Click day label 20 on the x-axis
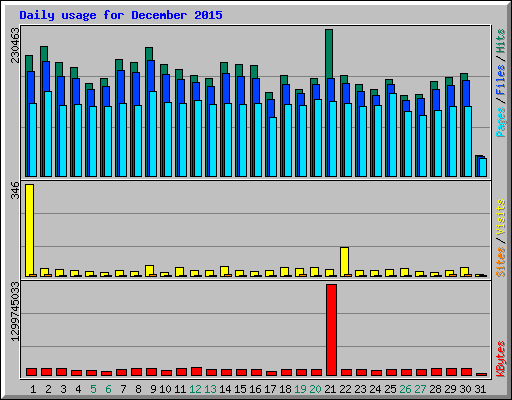This screenshot has width=512, height=400. pyautogui.click(x=315, y=389)
